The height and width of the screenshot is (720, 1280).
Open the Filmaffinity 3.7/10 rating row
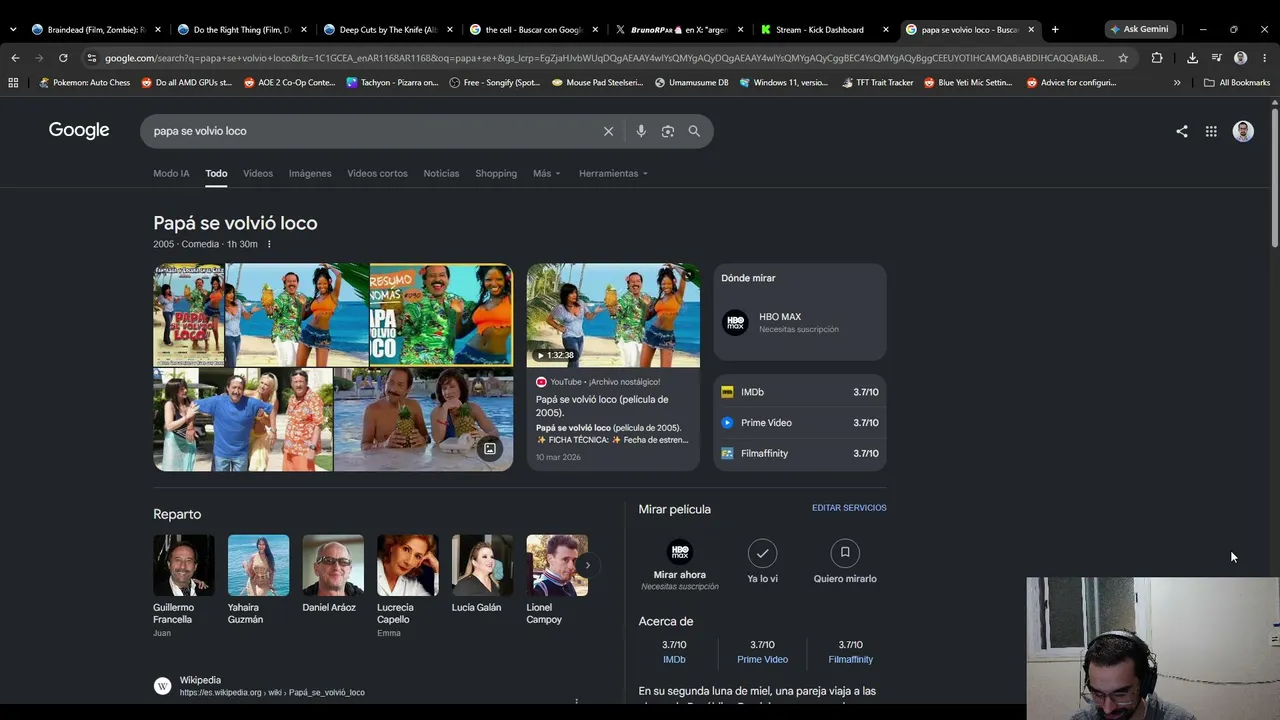point(799,453)
